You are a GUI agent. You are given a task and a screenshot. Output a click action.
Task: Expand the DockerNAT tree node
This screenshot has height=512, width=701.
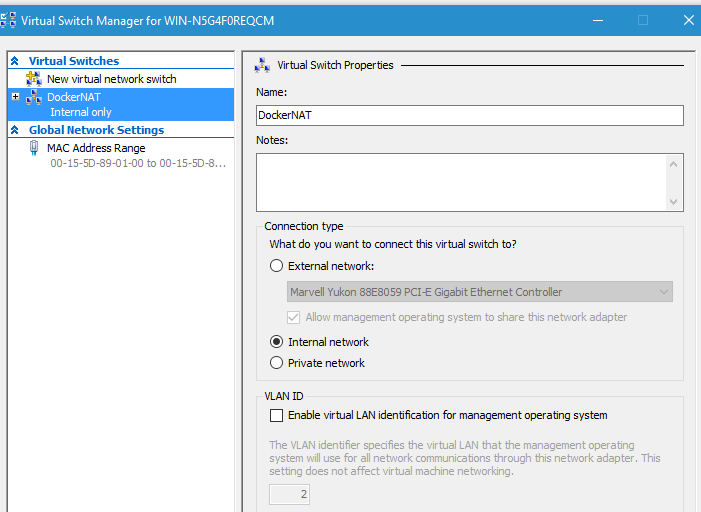click(15, 97)
